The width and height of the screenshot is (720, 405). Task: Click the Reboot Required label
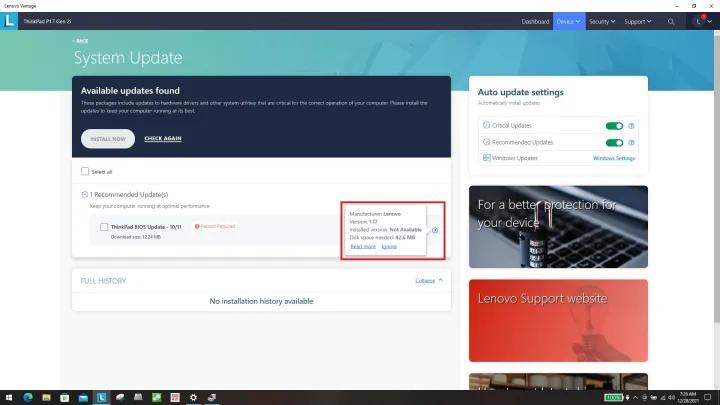tap(215, 226)
